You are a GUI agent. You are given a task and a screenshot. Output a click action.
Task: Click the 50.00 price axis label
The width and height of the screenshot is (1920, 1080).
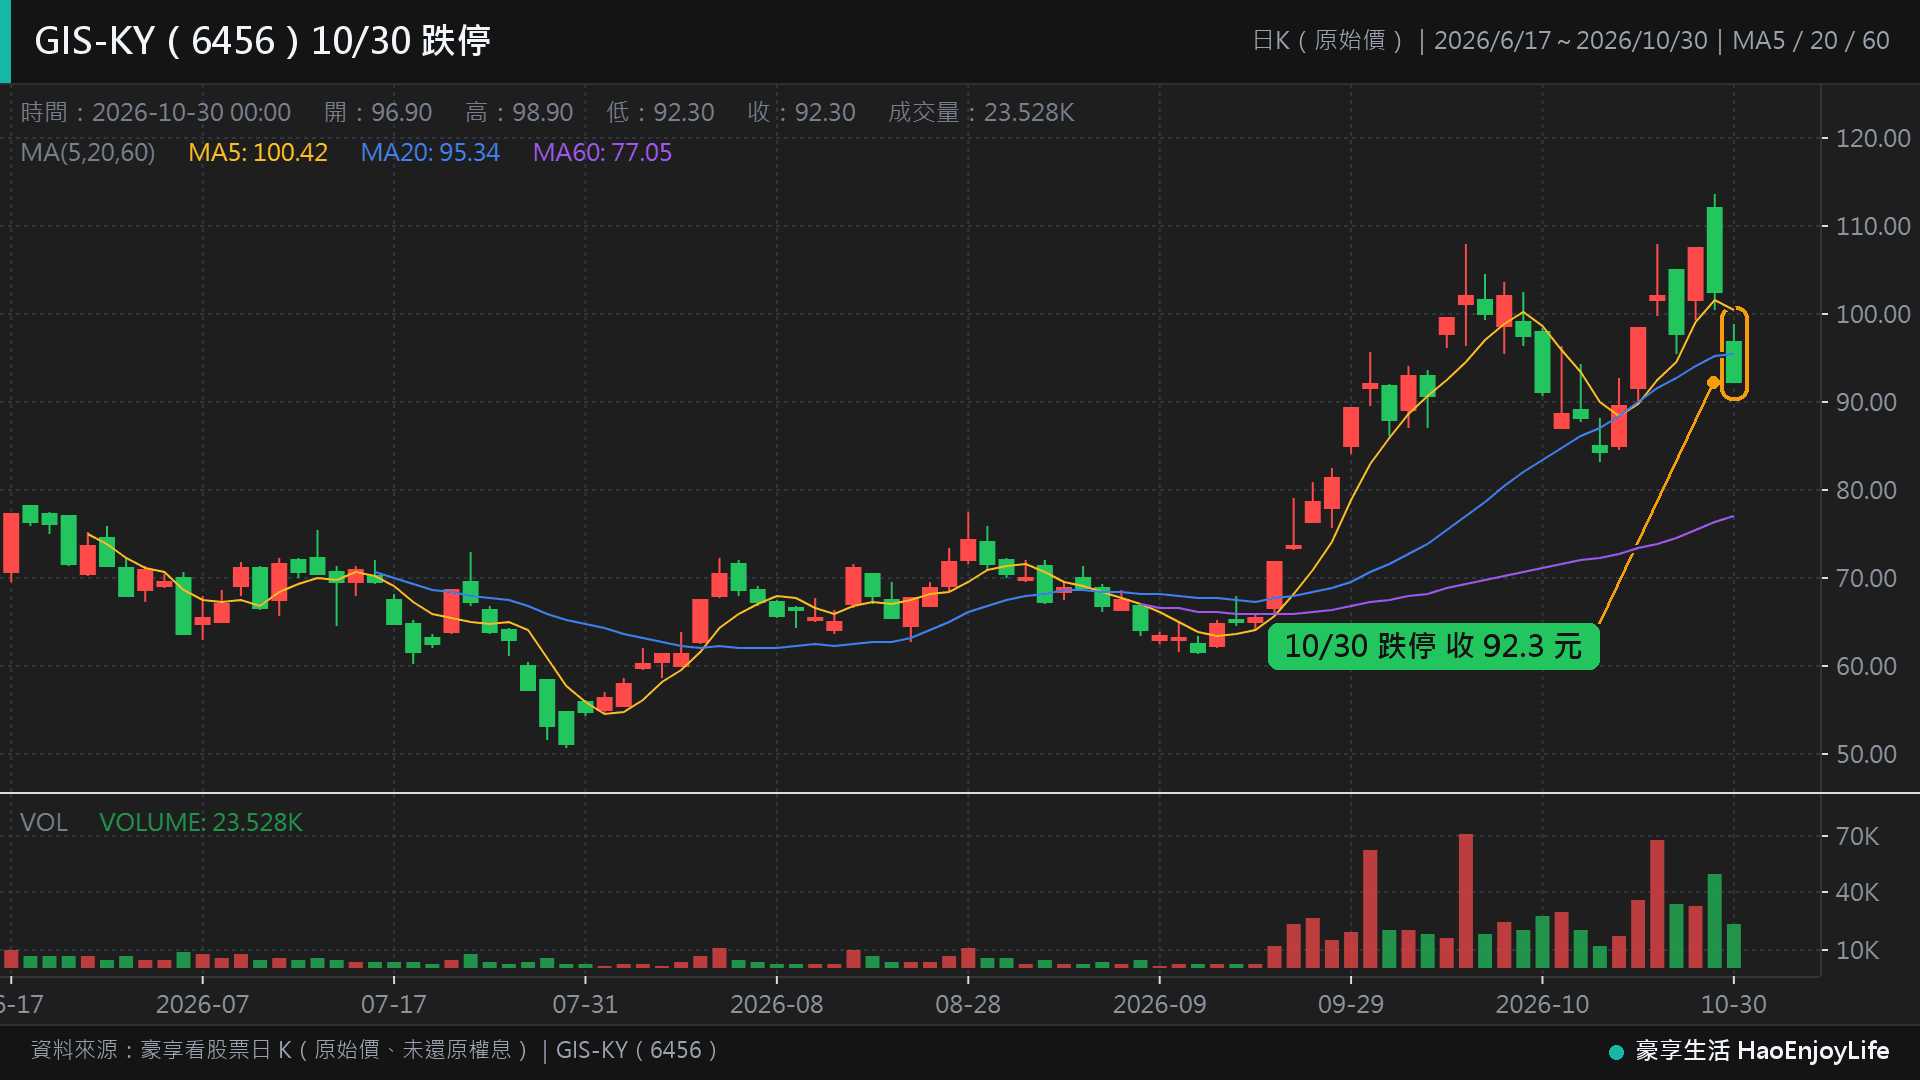[1866, 755]
